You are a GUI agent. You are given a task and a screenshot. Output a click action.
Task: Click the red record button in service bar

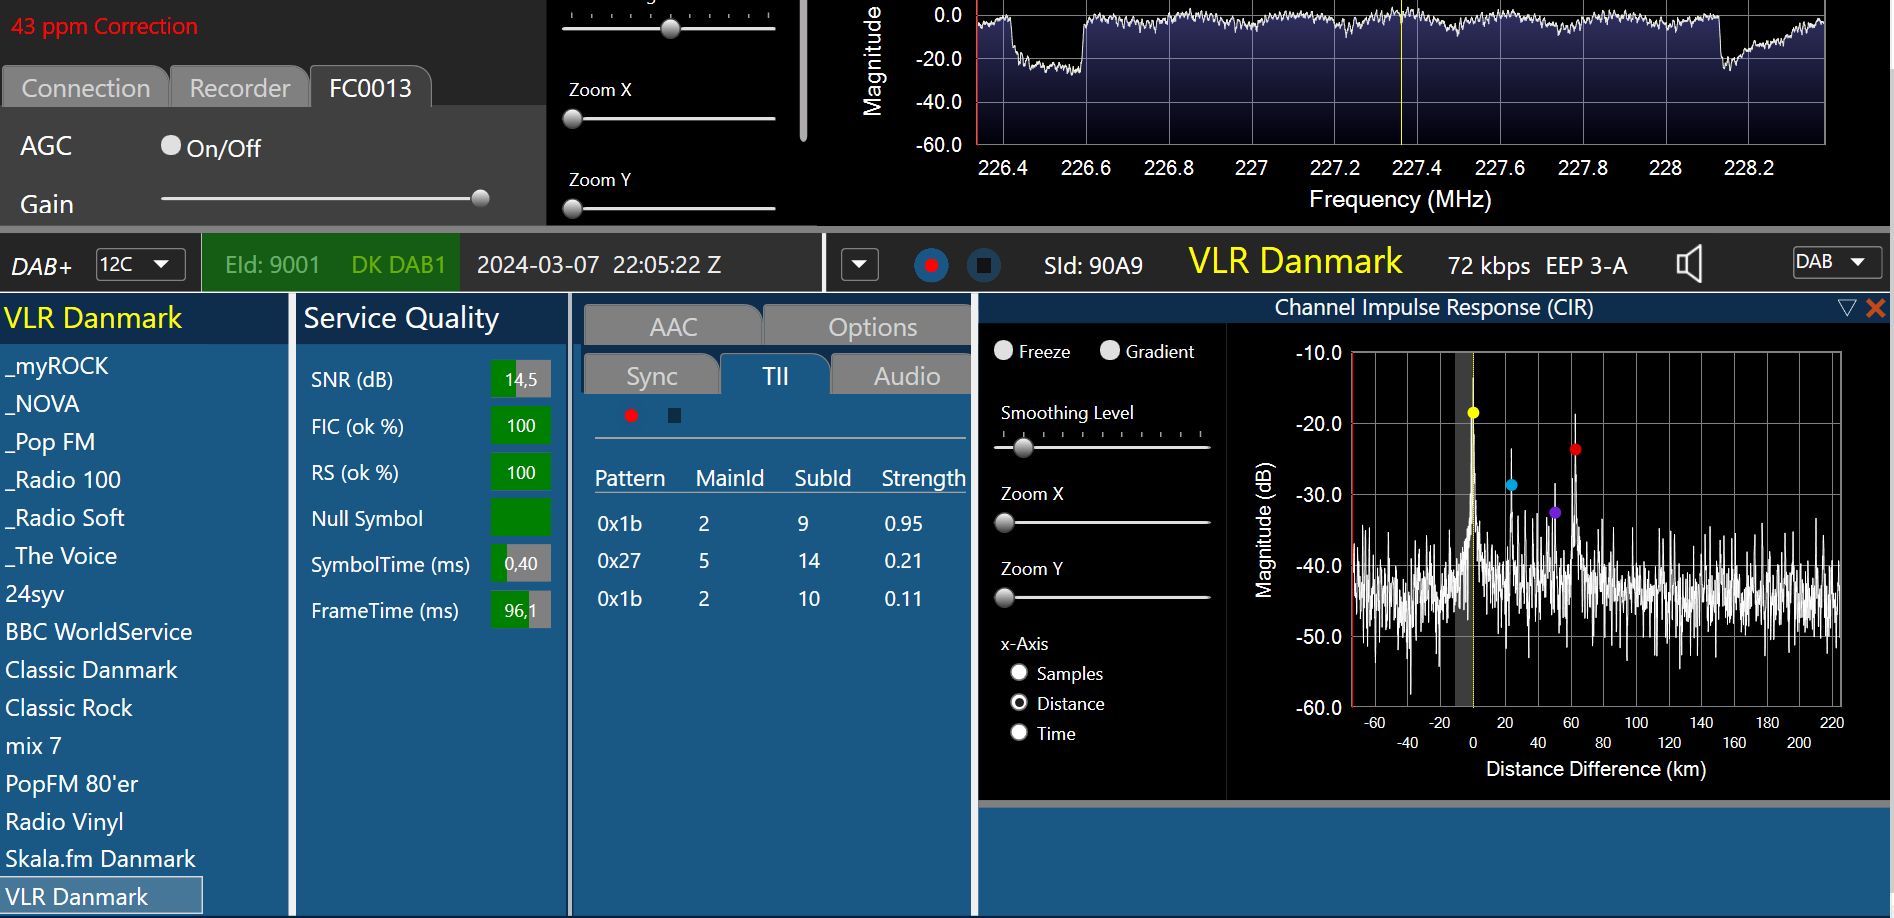click(x=931, y=265)
